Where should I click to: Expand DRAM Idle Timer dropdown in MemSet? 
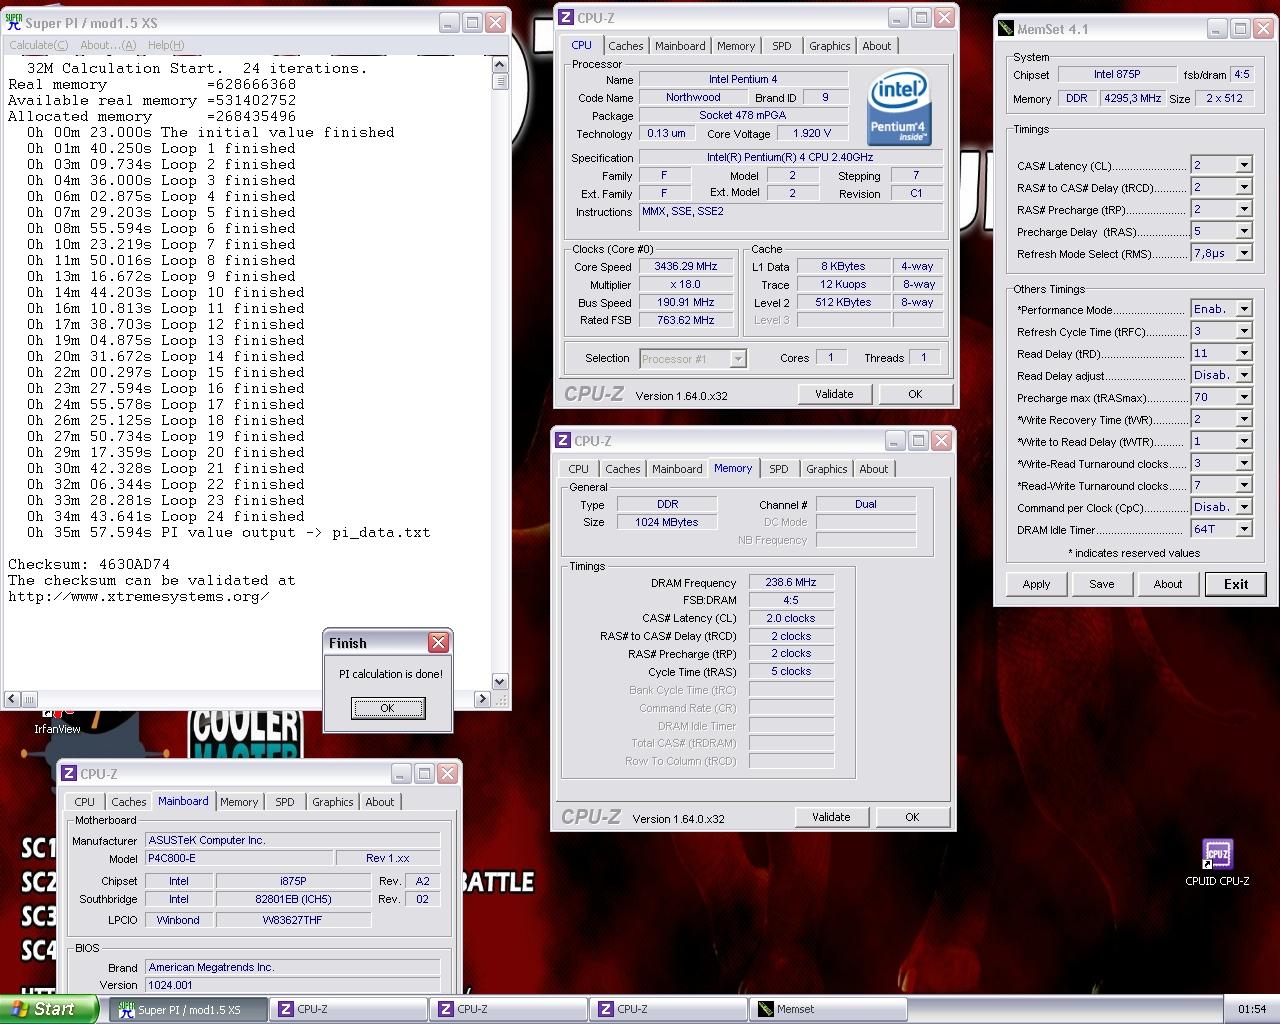(x=1244, y=529)
